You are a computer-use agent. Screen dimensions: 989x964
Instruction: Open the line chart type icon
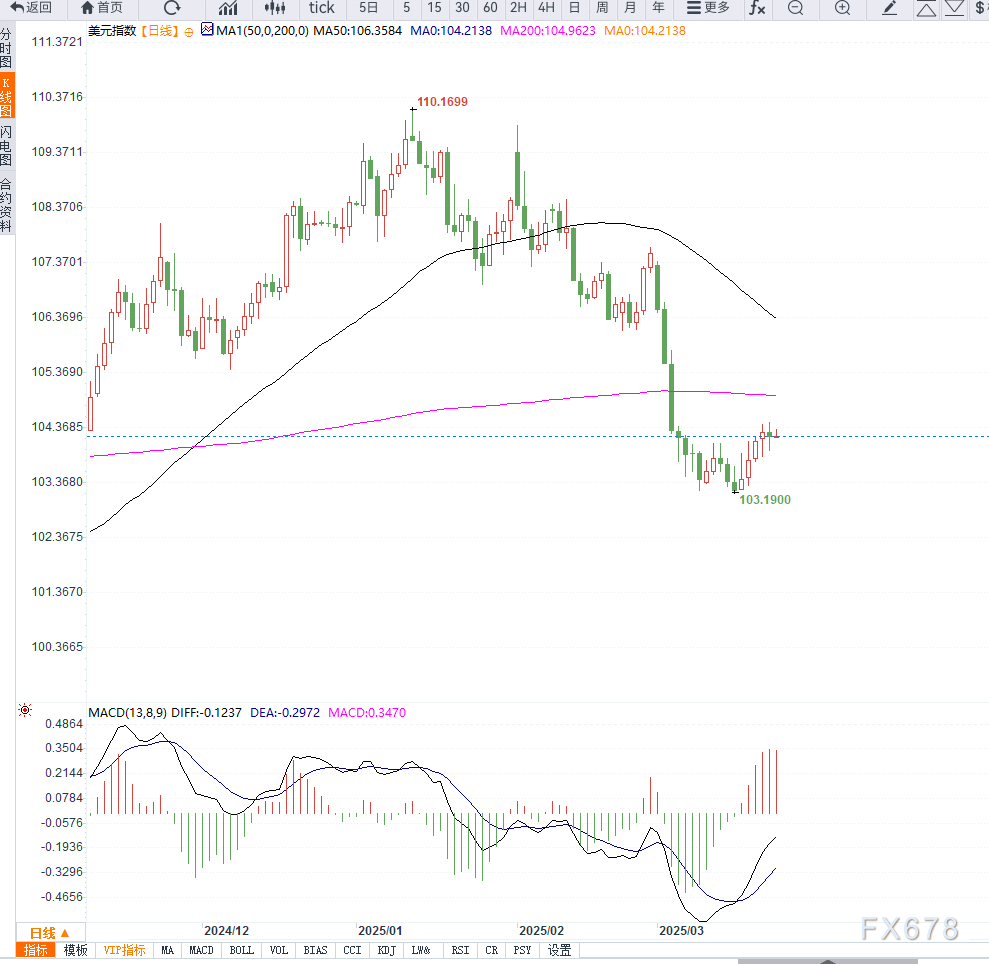click(228, 8)
